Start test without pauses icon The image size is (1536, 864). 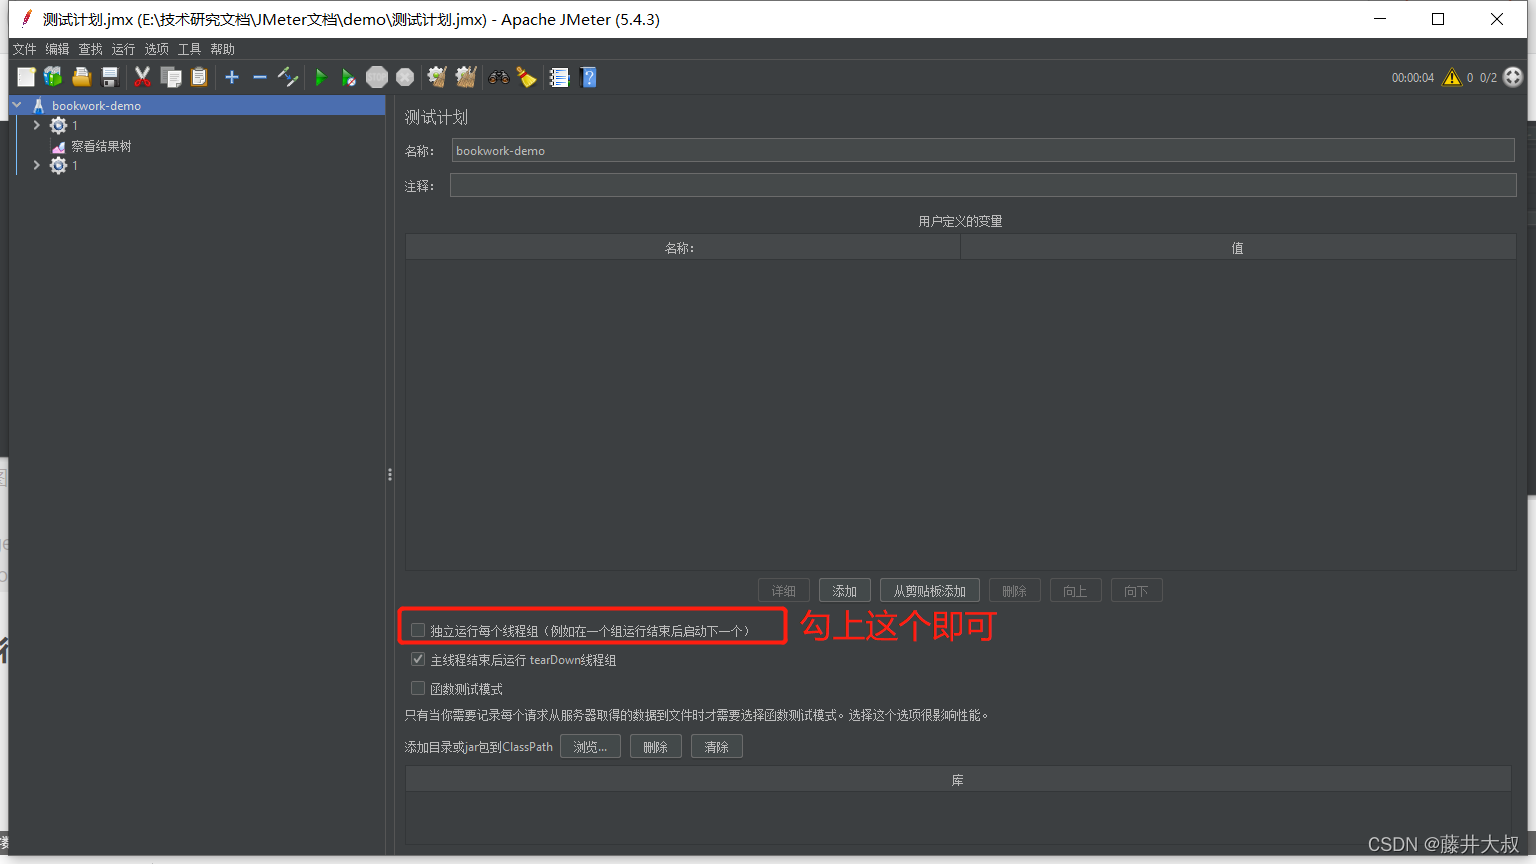pos(348,77)
